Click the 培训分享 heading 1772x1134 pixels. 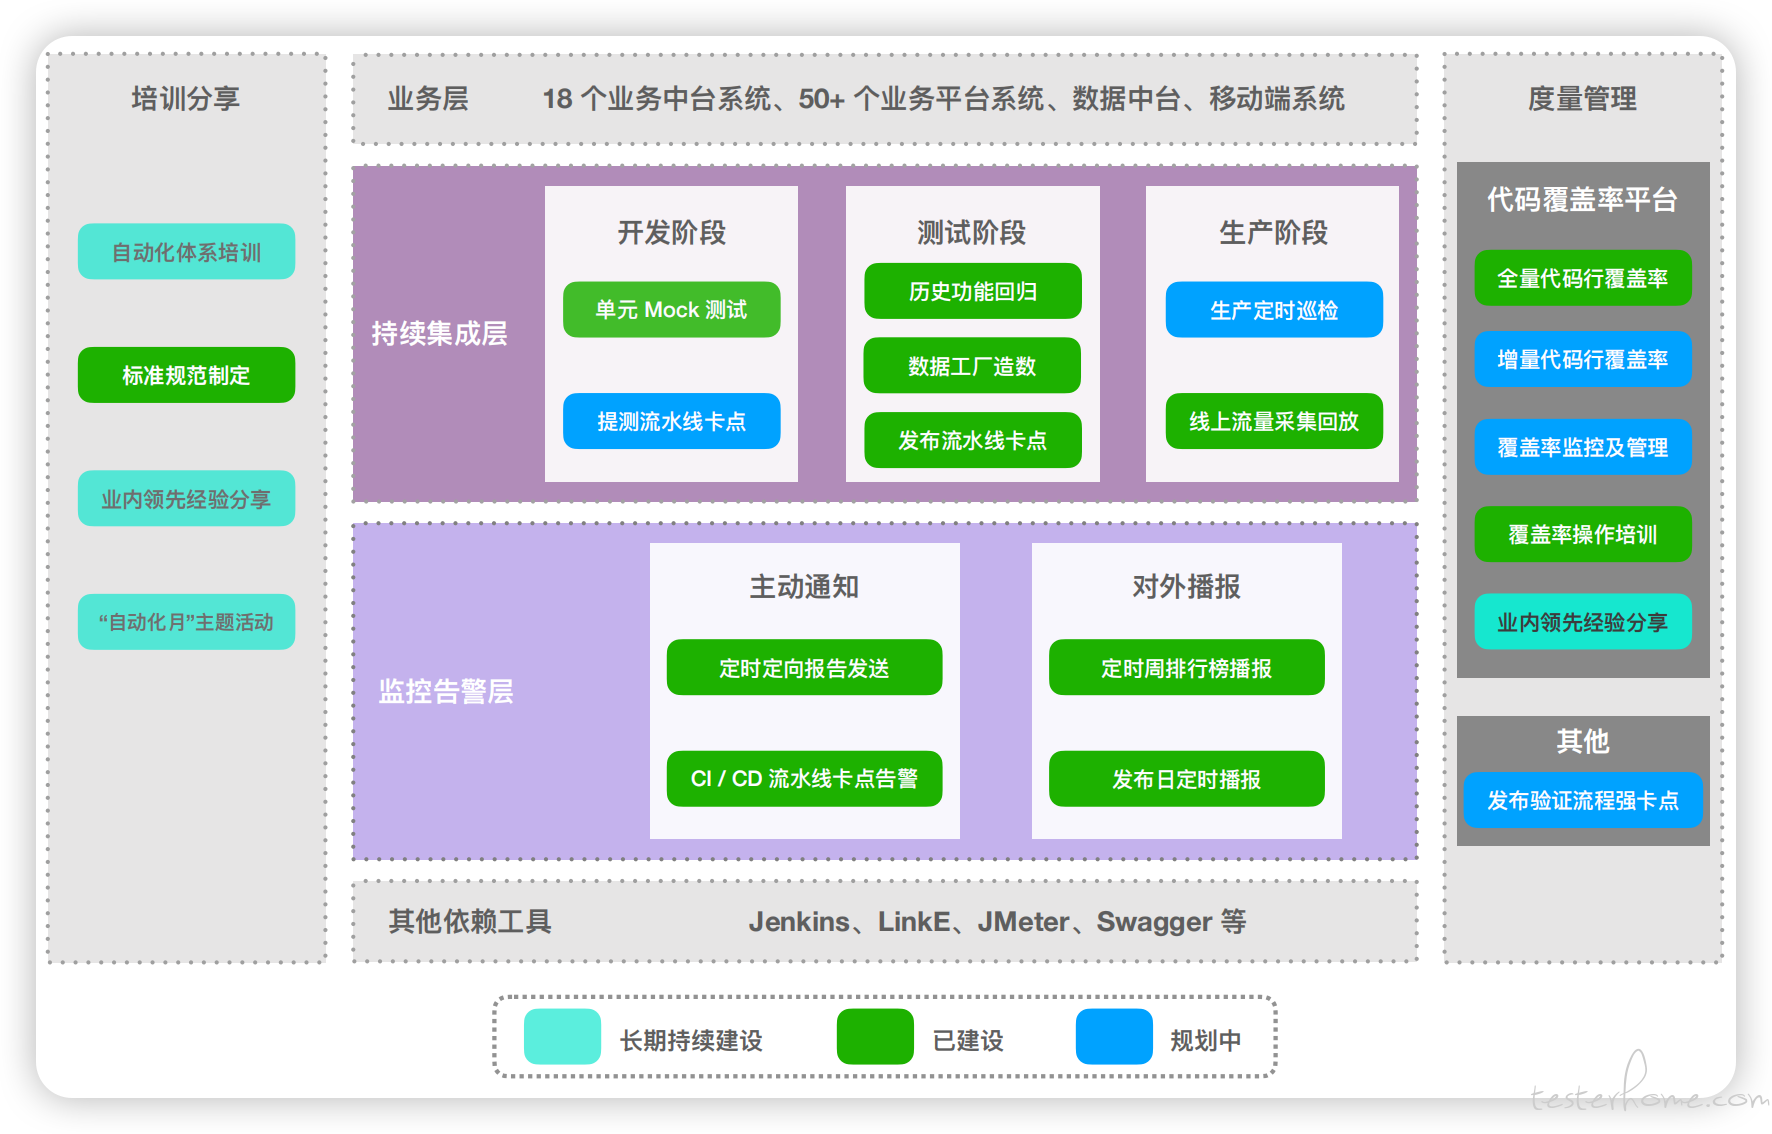pos(186,98)
